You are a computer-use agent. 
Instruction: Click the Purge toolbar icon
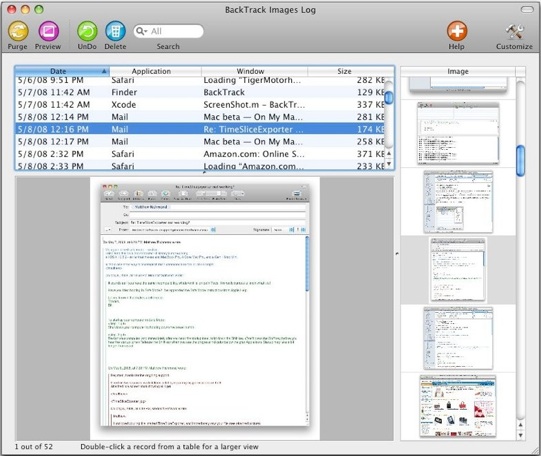tap(18, 31)
